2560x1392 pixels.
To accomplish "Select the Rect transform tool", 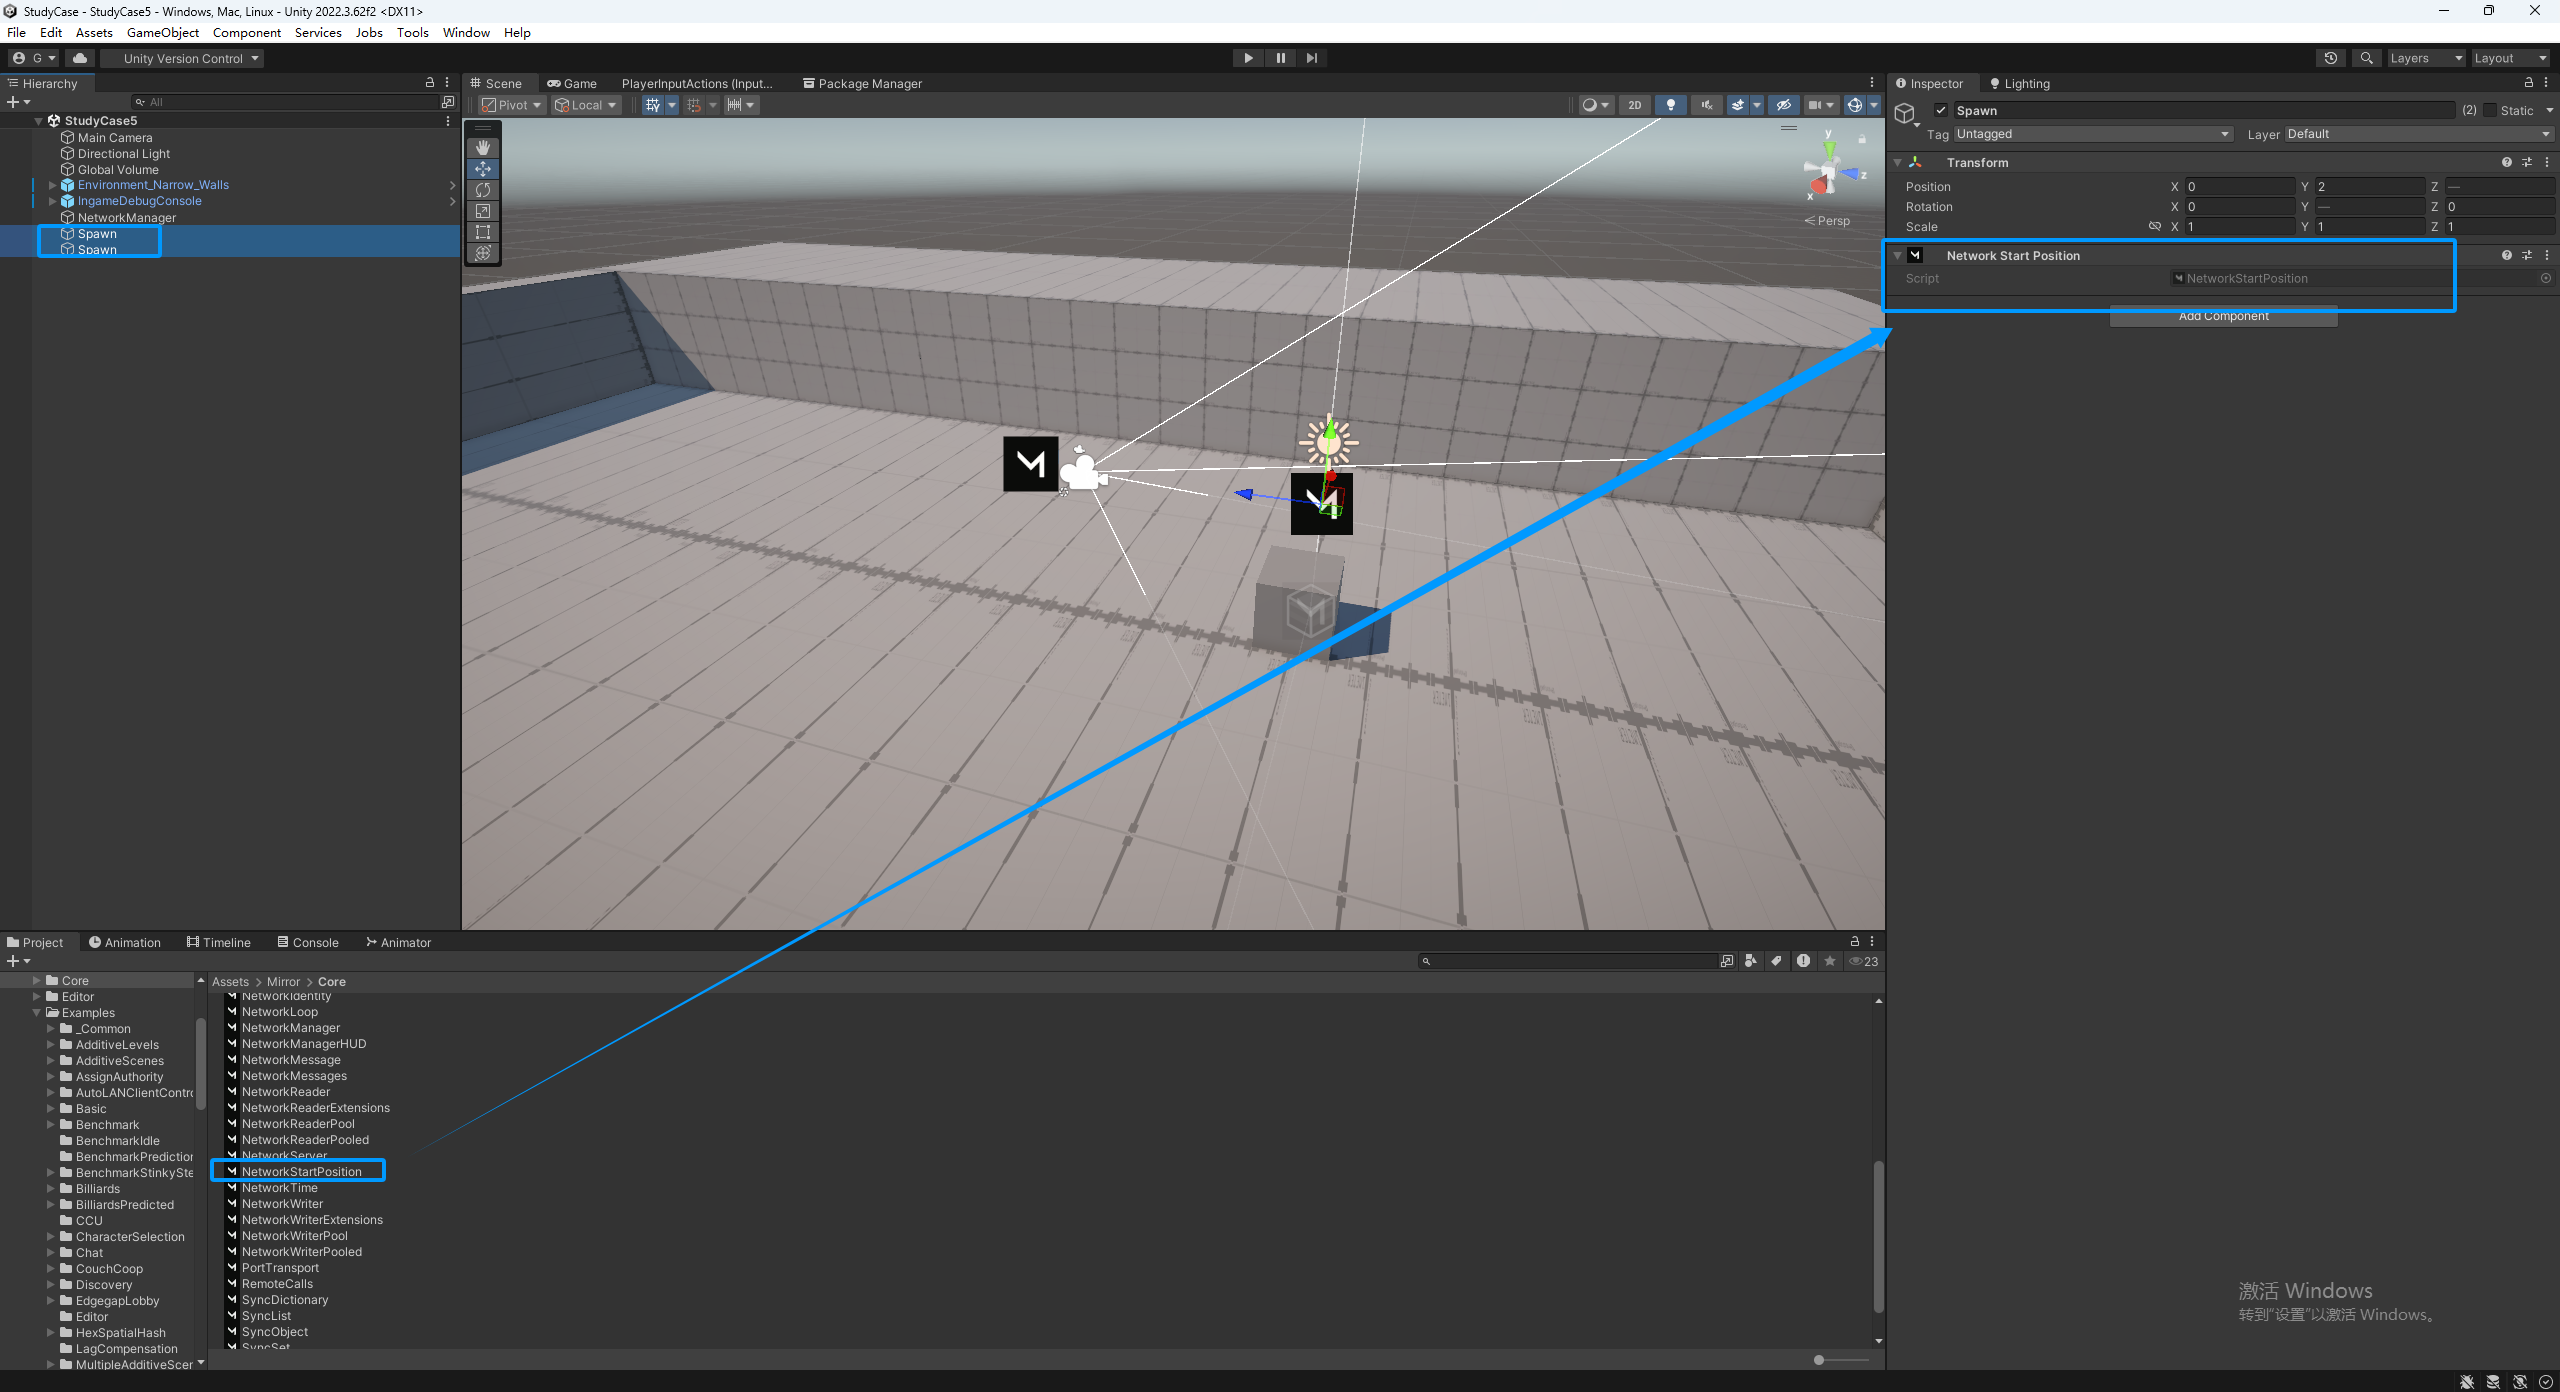I will point(483,232).
